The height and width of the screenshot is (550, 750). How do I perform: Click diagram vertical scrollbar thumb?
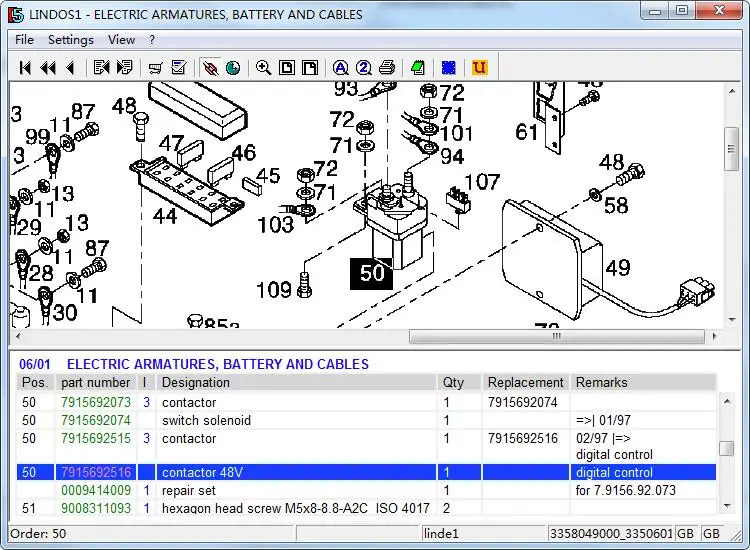coord(731,149)
